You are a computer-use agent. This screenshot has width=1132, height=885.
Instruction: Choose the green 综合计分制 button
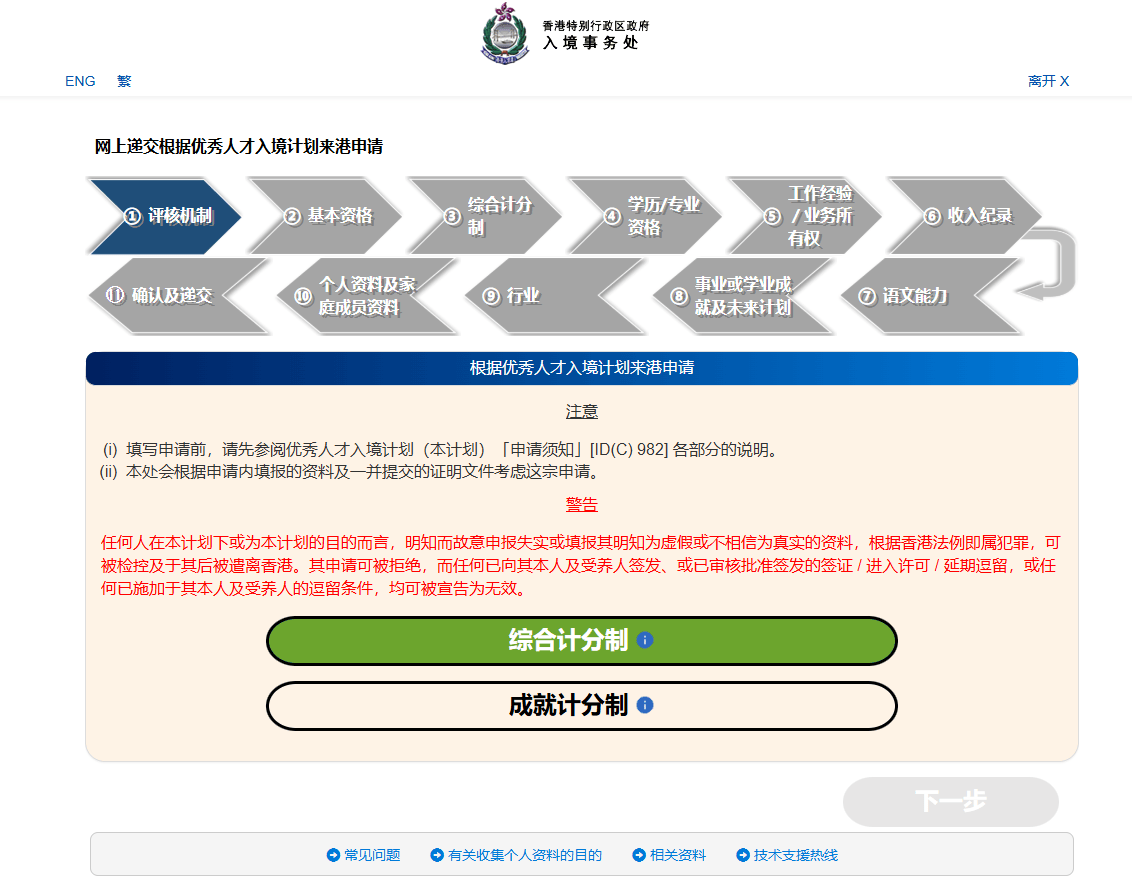582,641
